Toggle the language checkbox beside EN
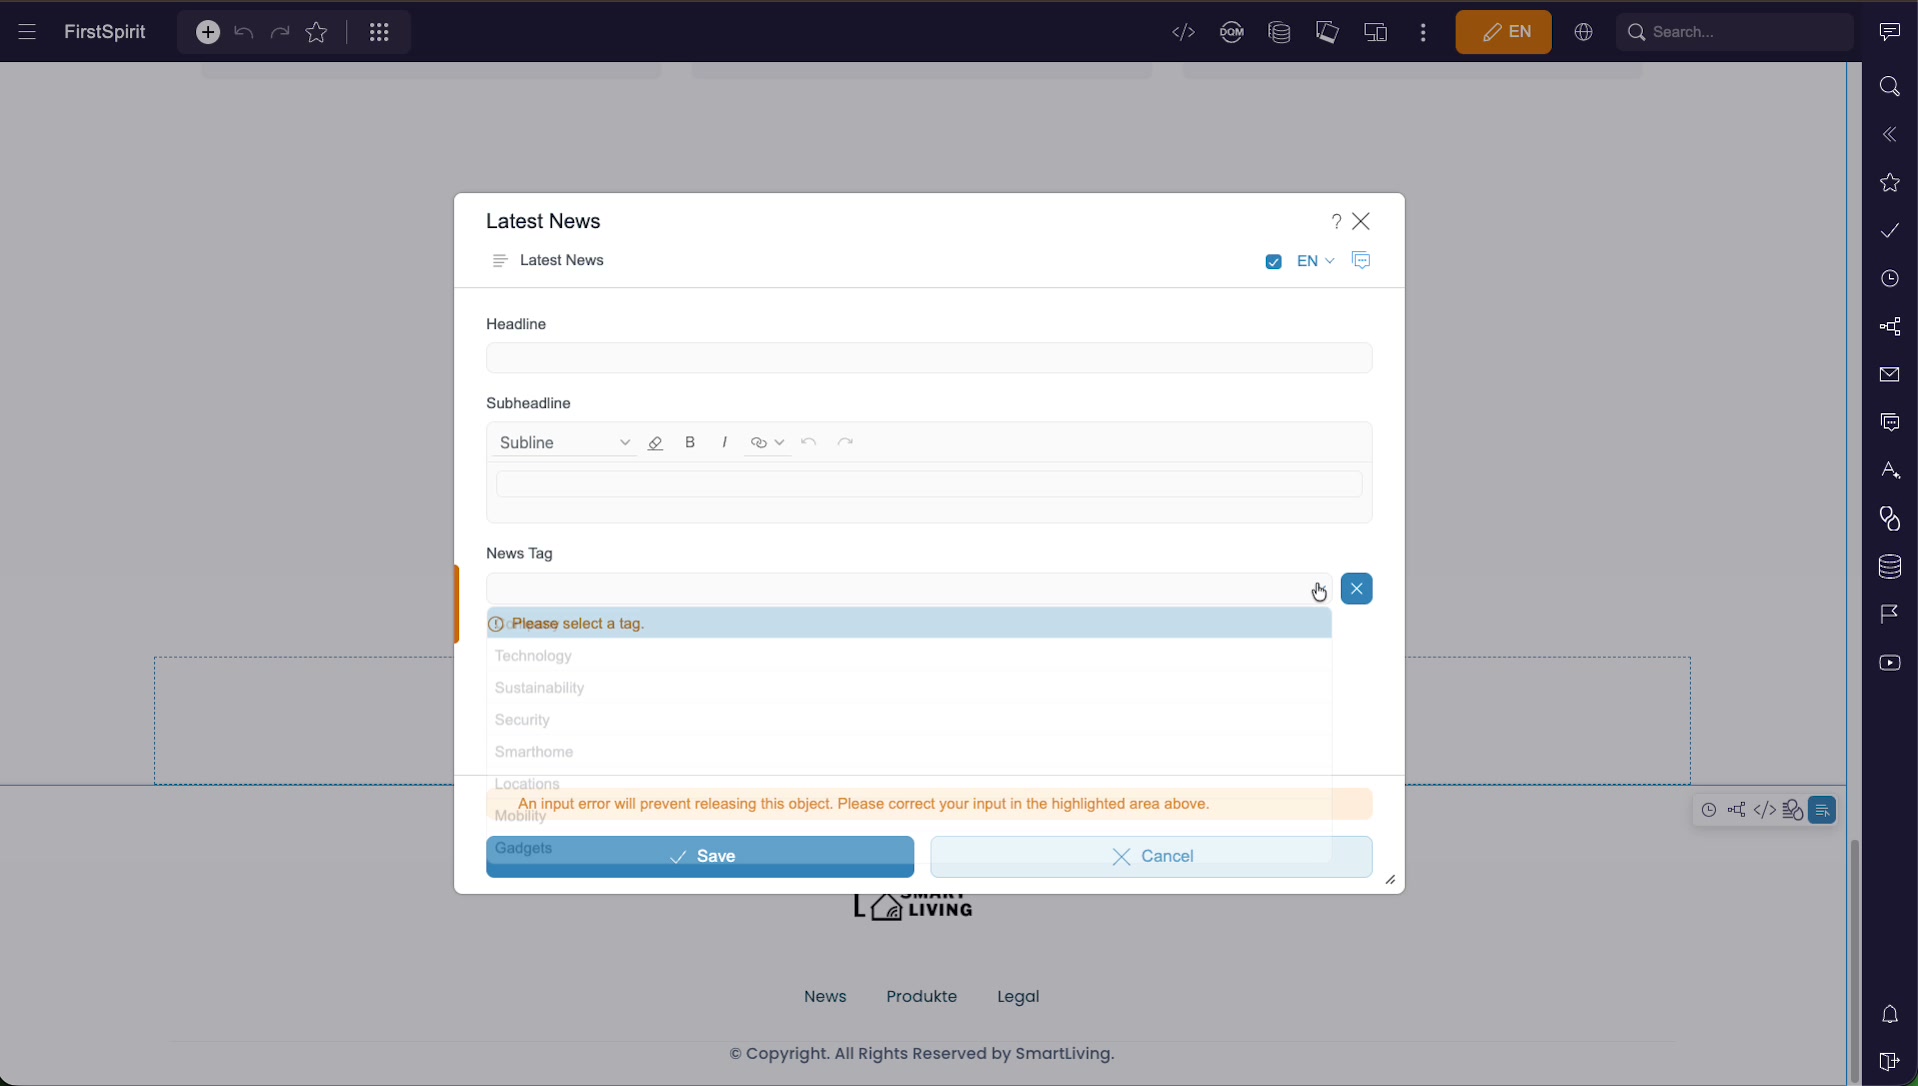The width and height of the screenshot is (1918, 1086). 1273,262
